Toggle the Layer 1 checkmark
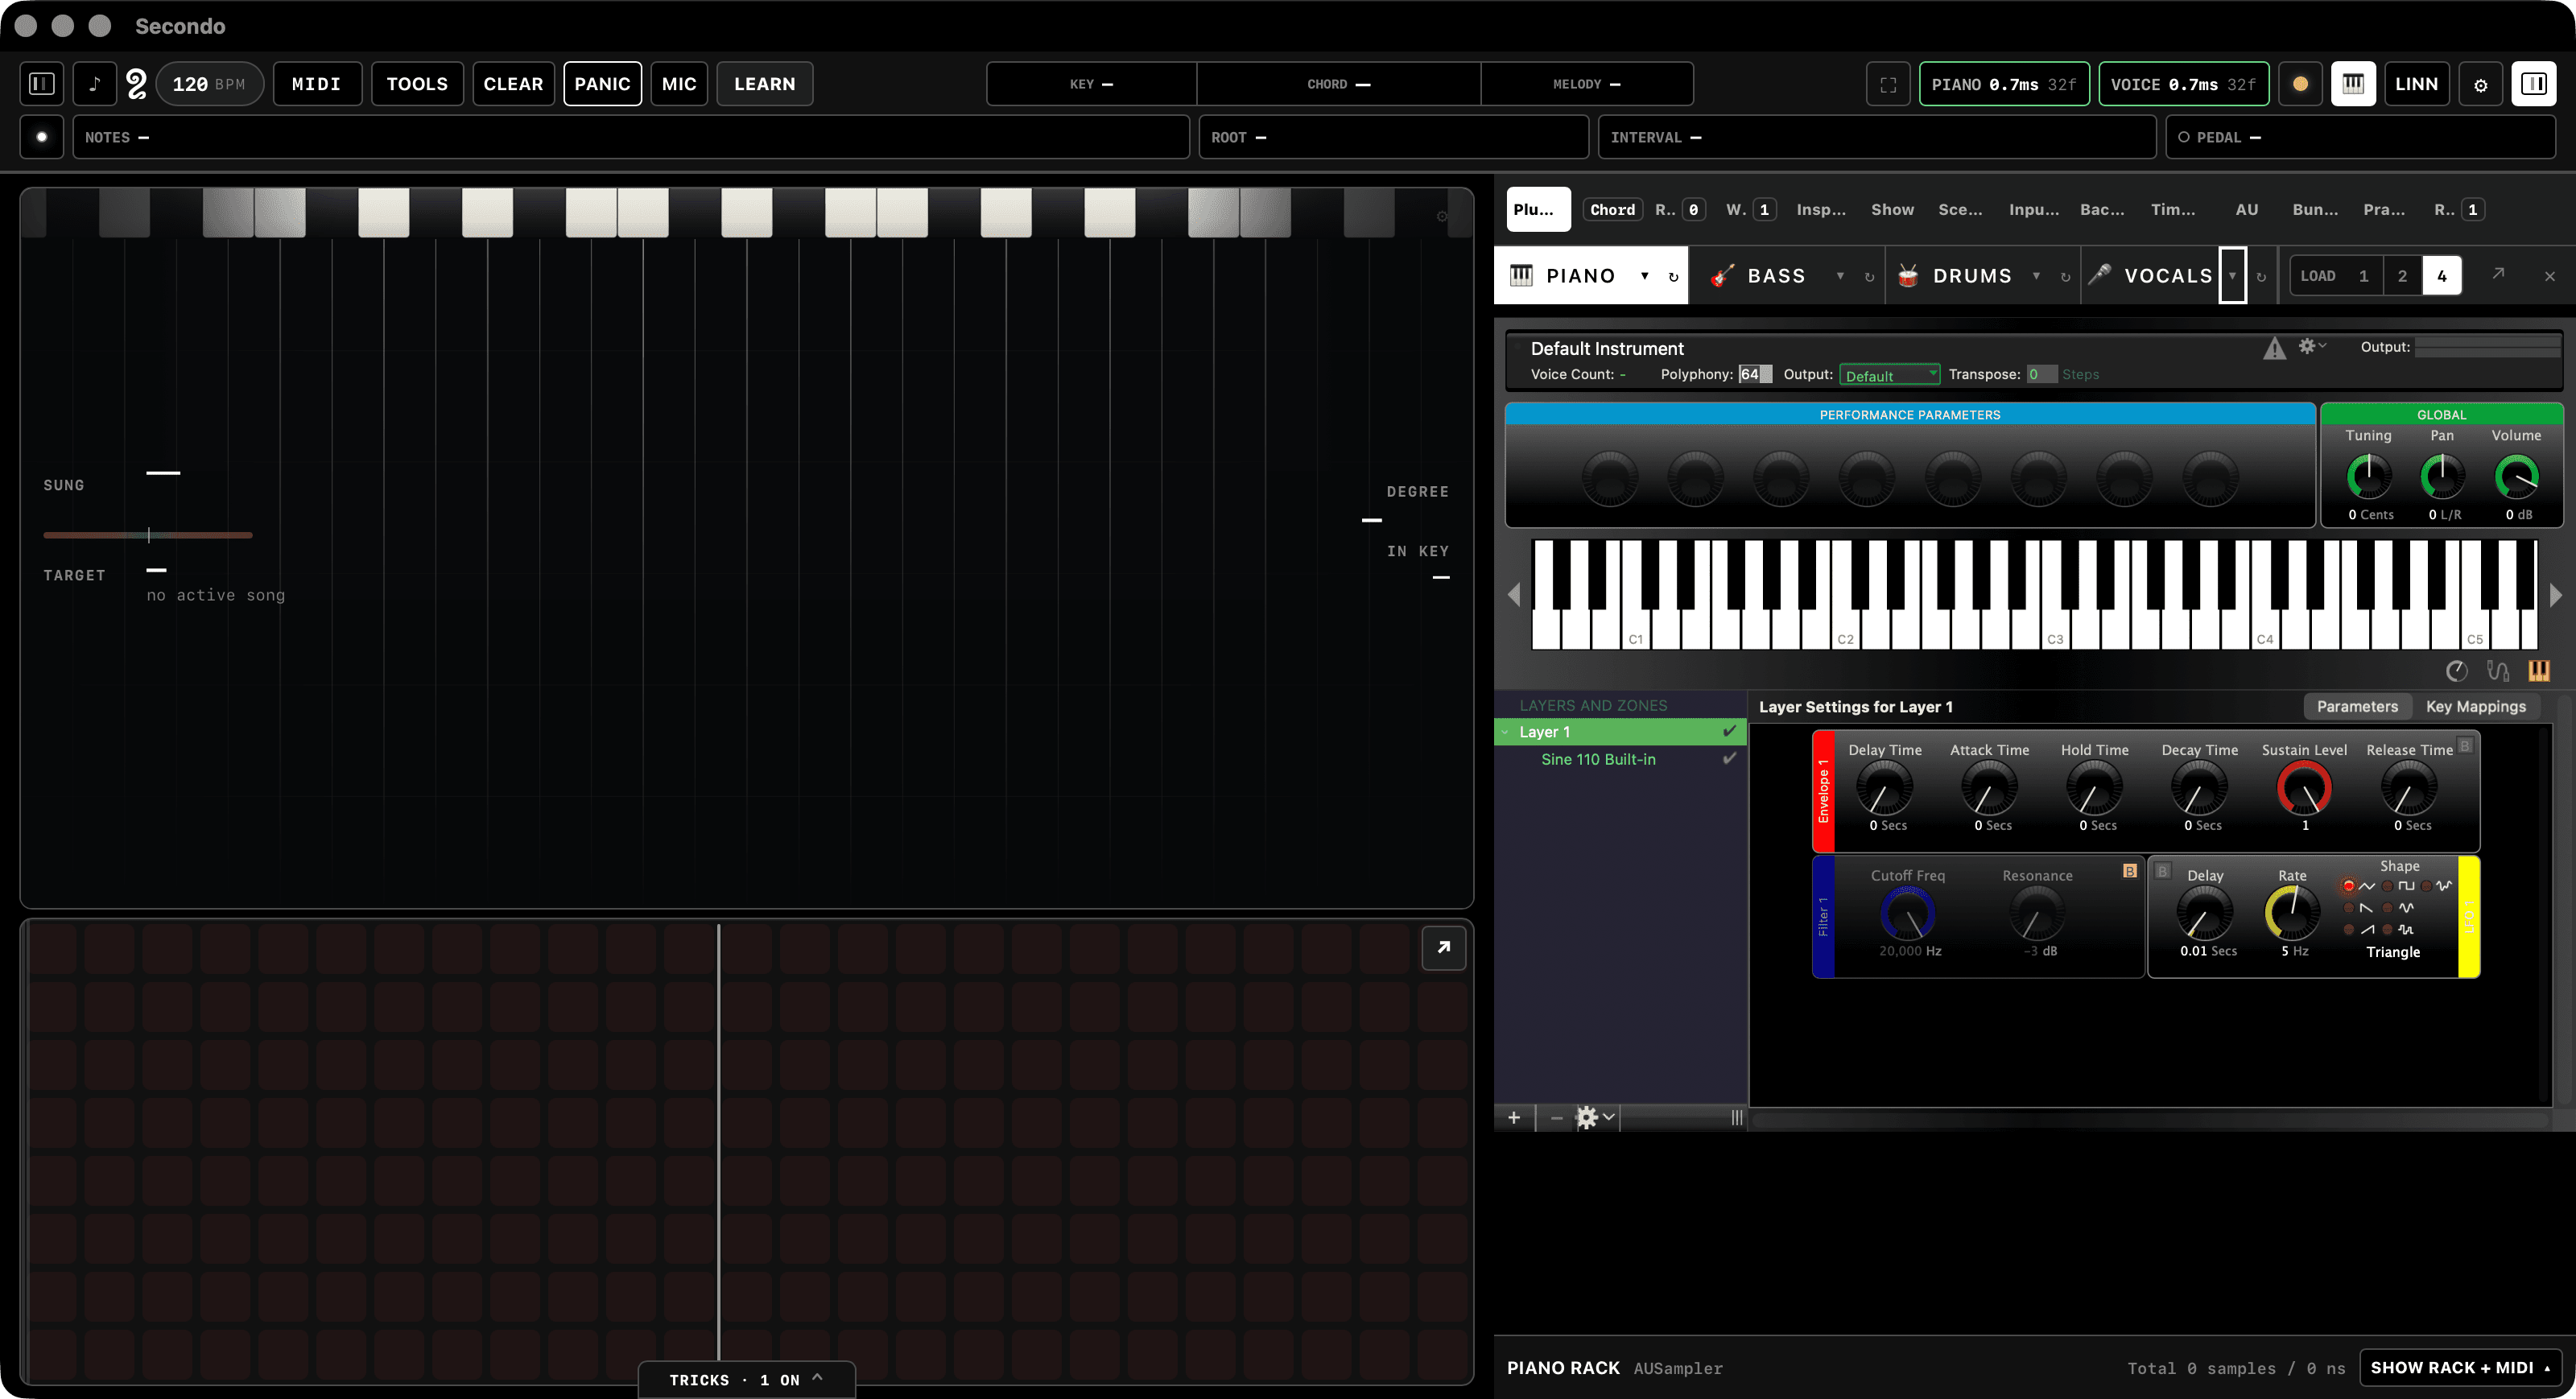 tap(1729, 732)
